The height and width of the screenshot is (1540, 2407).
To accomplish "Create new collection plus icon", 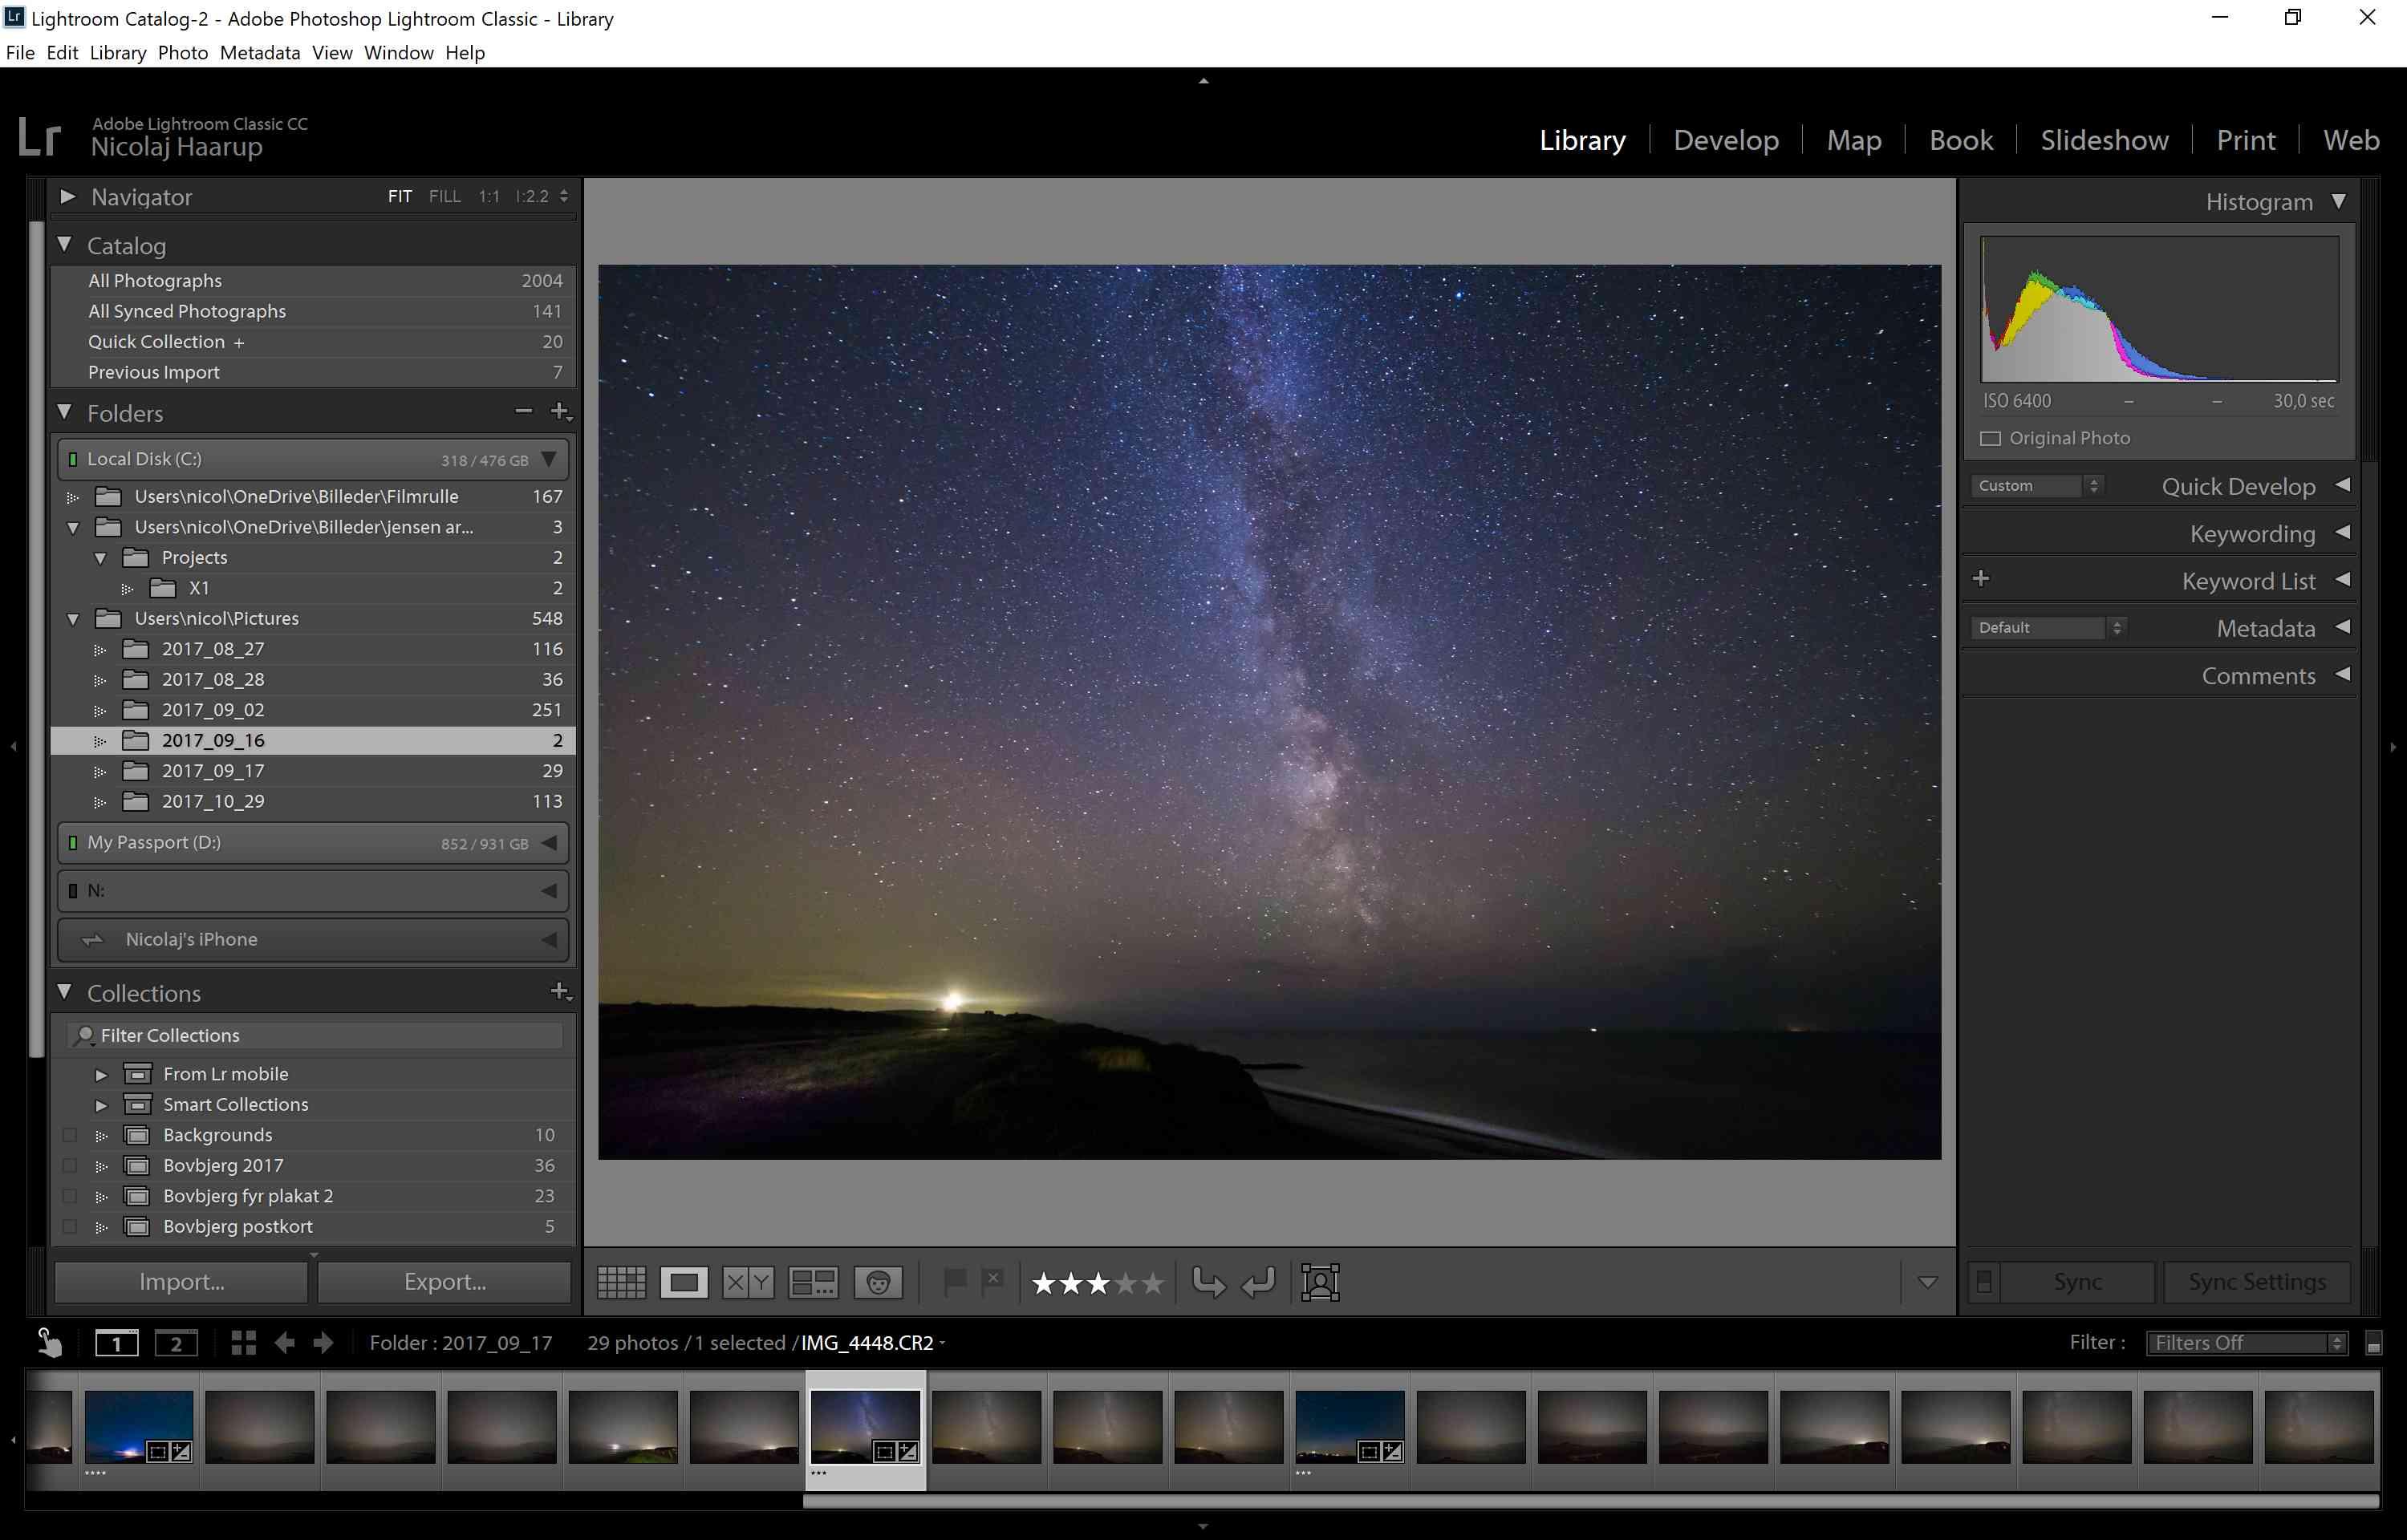I will tap(560, 991).
